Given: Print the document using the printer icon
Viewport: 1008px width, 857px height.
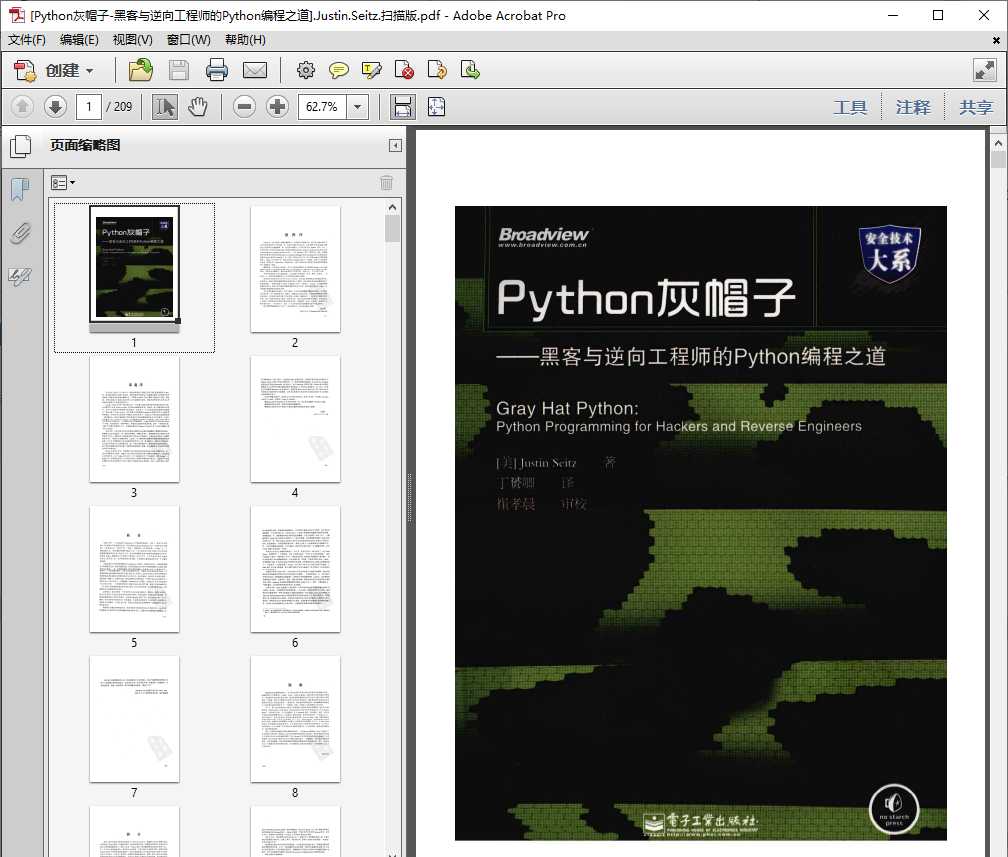Looking at the screenshot, I should [217, 69].
